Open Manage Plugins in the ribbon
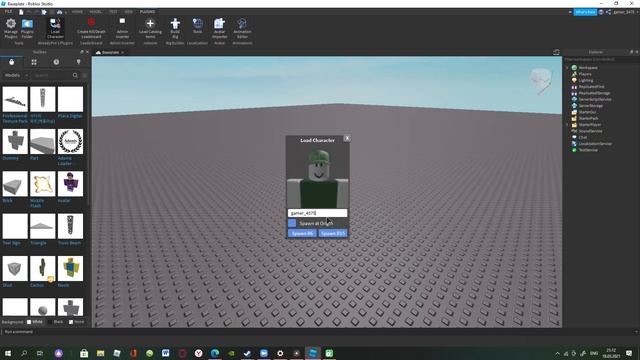640x360 pixels. tap(11, 28)
